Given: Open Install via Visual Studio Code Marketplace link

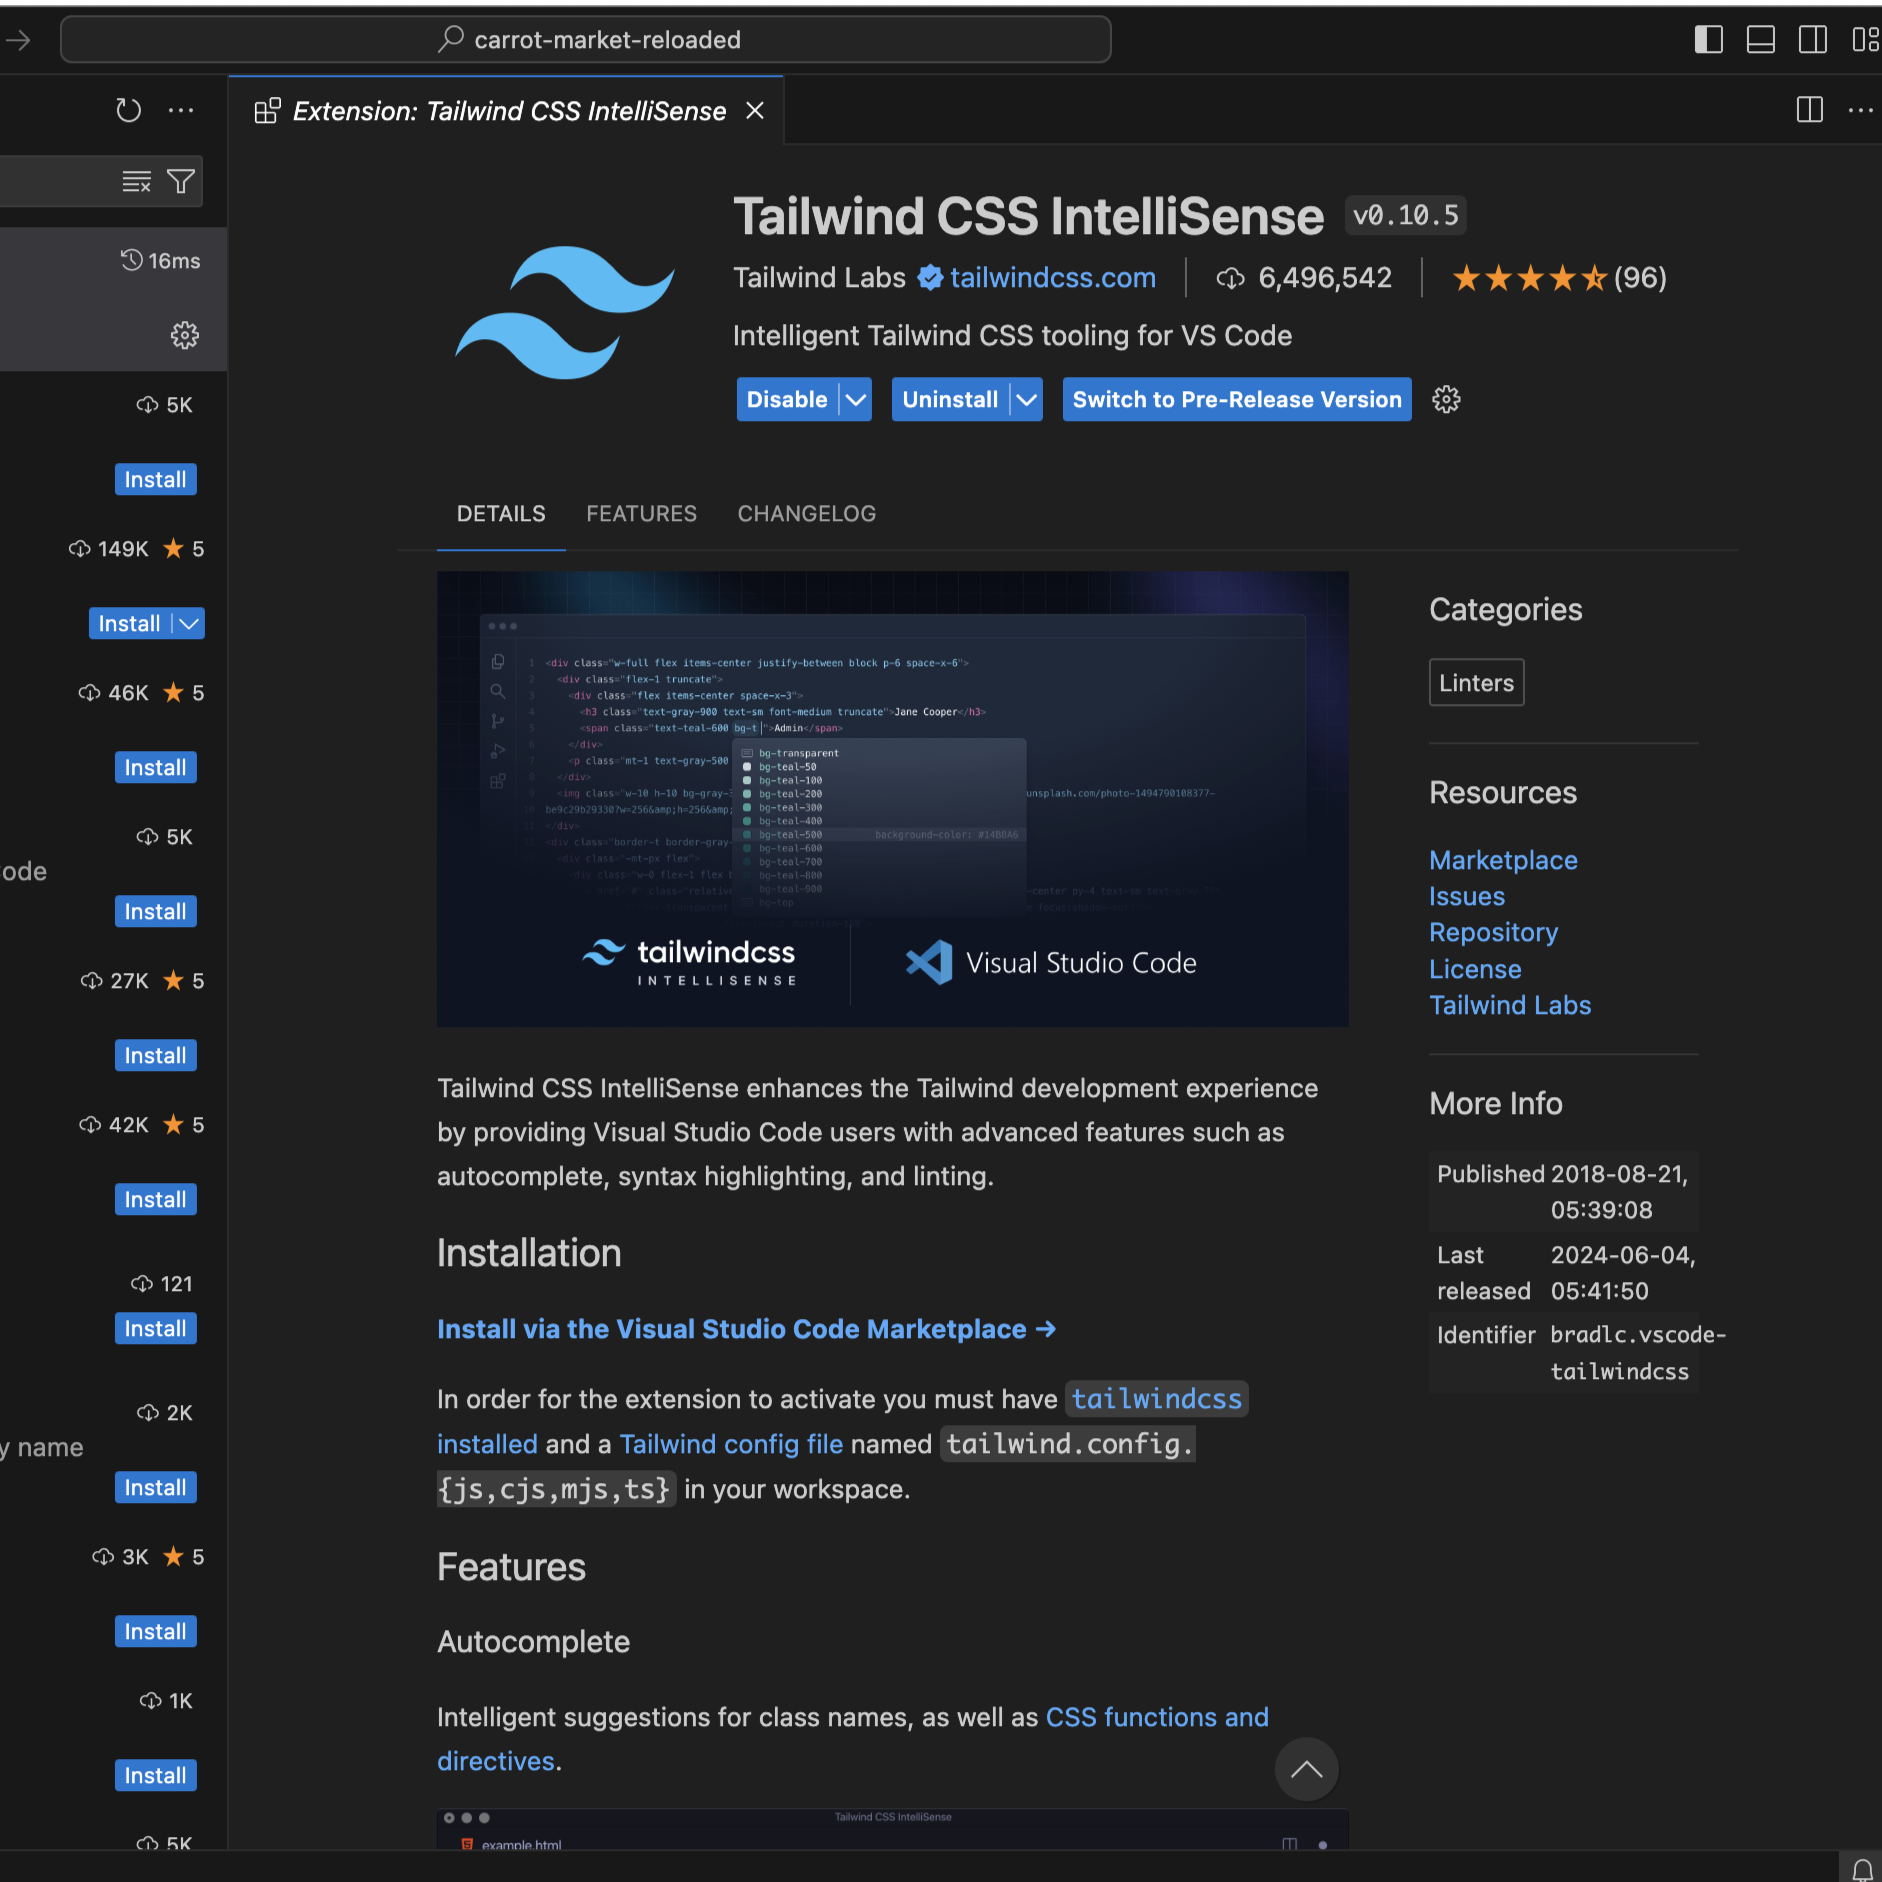Looking at the screenshot, I should pos(746,1329).
